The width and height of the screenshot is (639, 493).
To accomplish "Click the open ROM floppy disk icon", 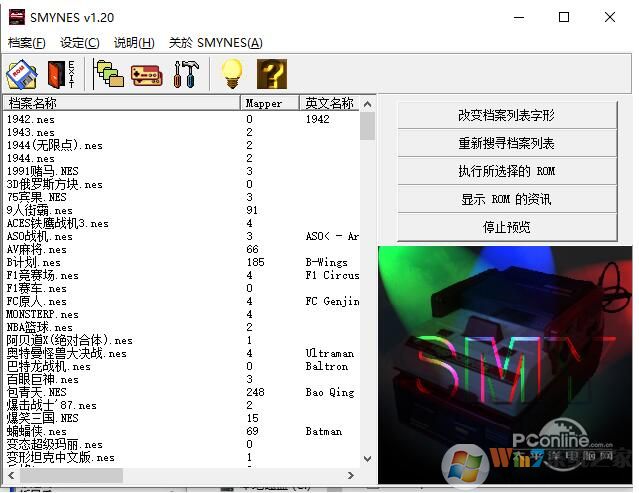I will click(x=22, y=74).
